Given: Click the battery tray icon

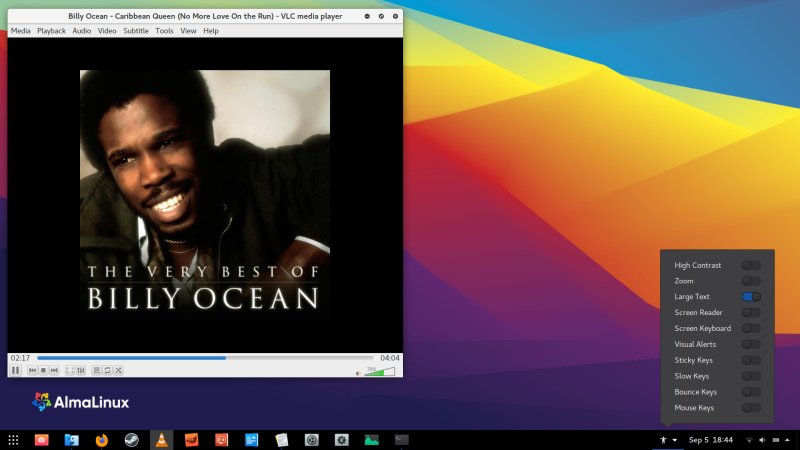Looking at the screenshot, I should pyautogui.click(x=776, y=440).
